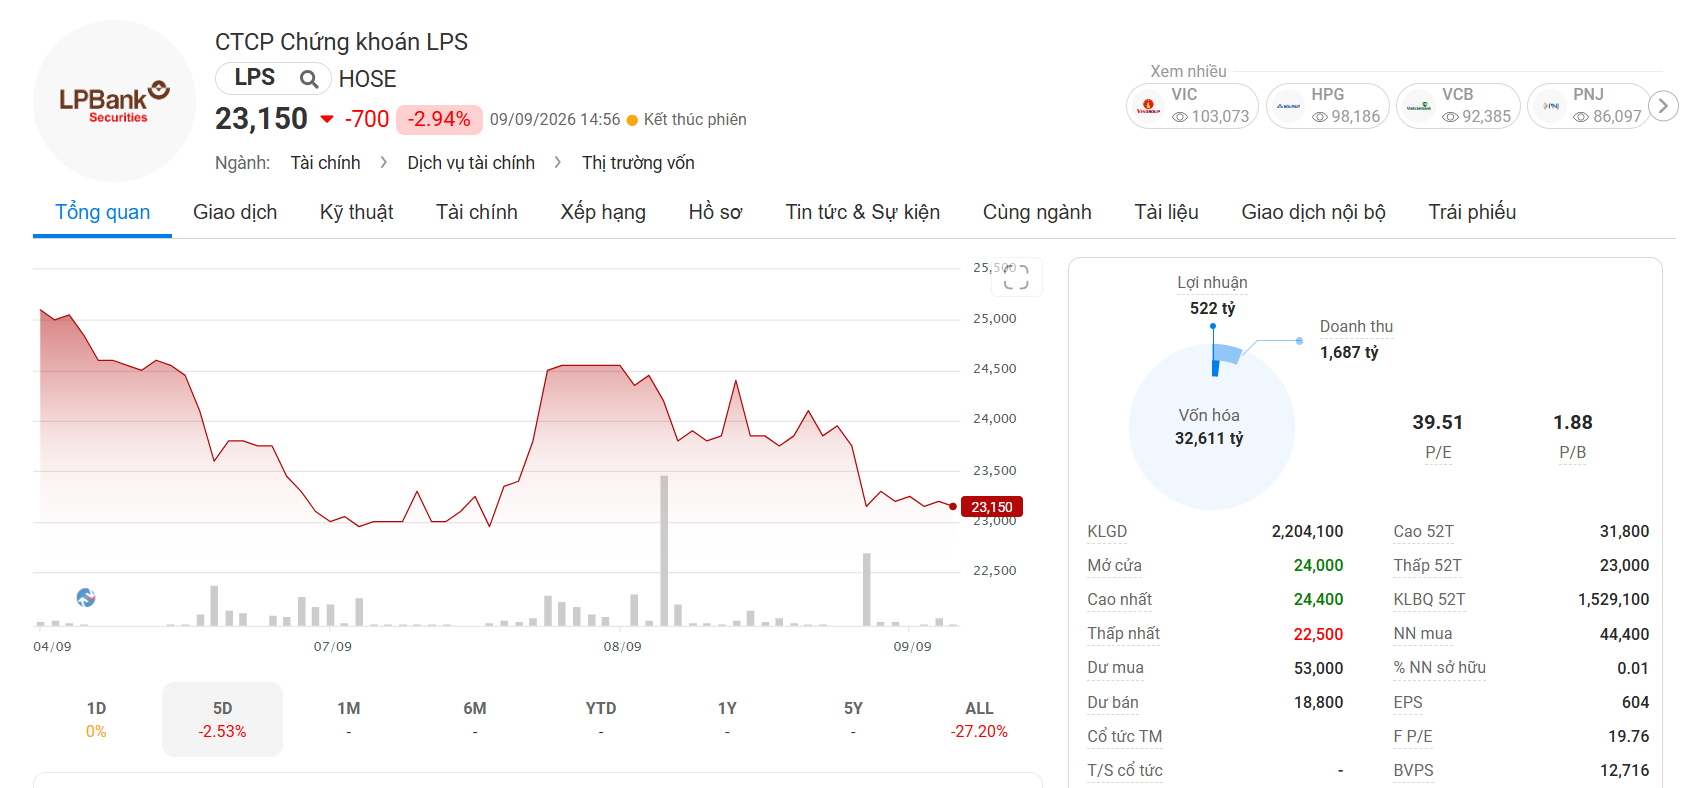Open the Thị trường vốn industry link
The image size is (1706, 788).
[638, 163]
